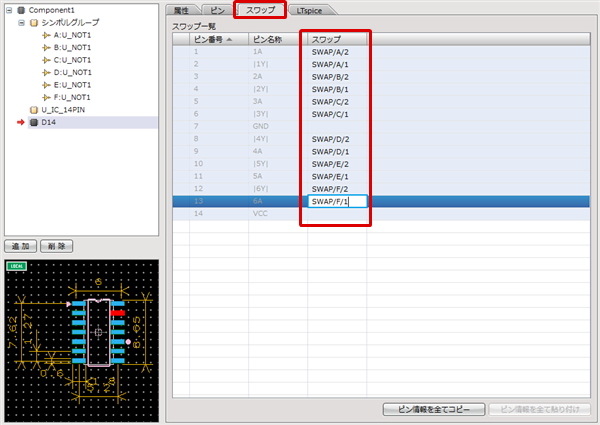Screen dimensions: 600x425
Task: Select U_IC_14PIN in the tree
Action: [63, 110]
